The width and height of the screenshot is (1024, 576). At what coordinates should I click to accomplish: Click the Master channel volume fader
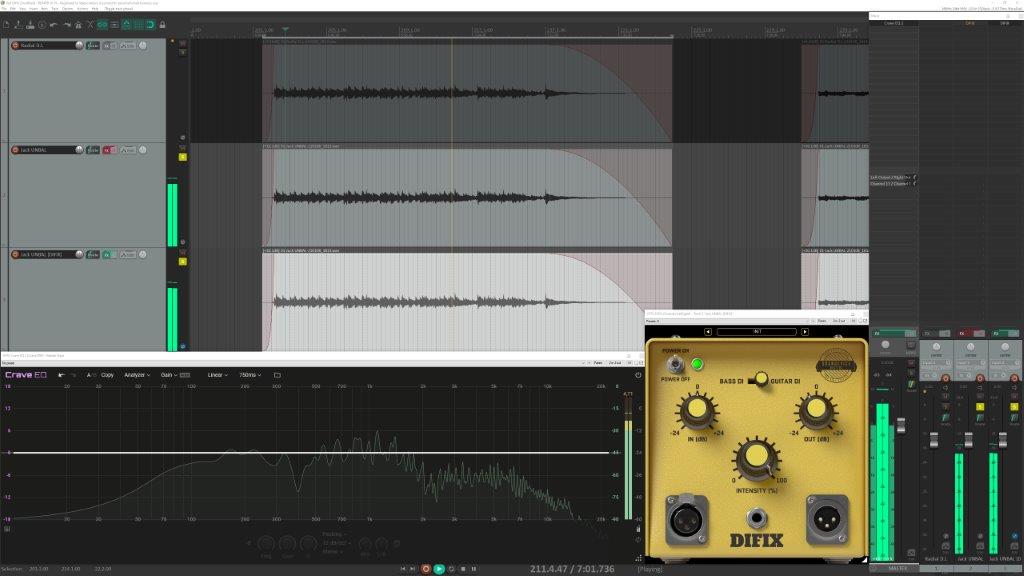pyautogui.click(x=900, y=425)
